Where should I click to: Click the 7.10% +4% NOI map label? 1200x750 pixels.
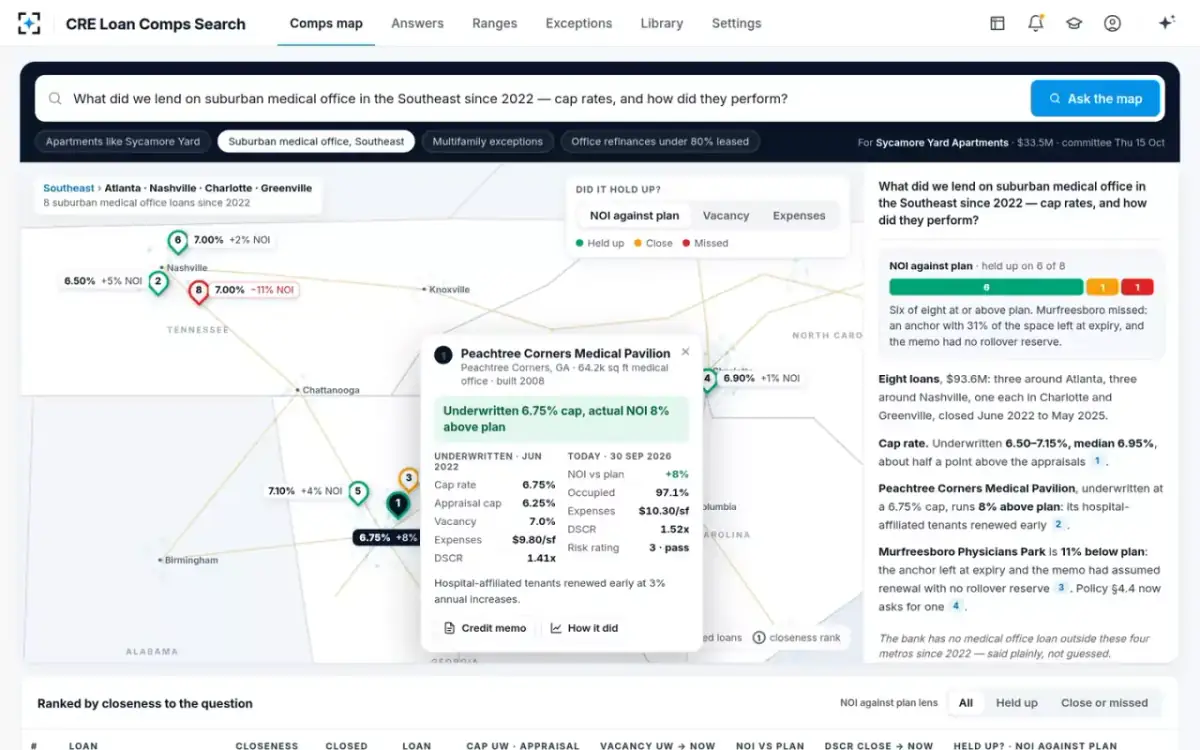click(306, 491)
